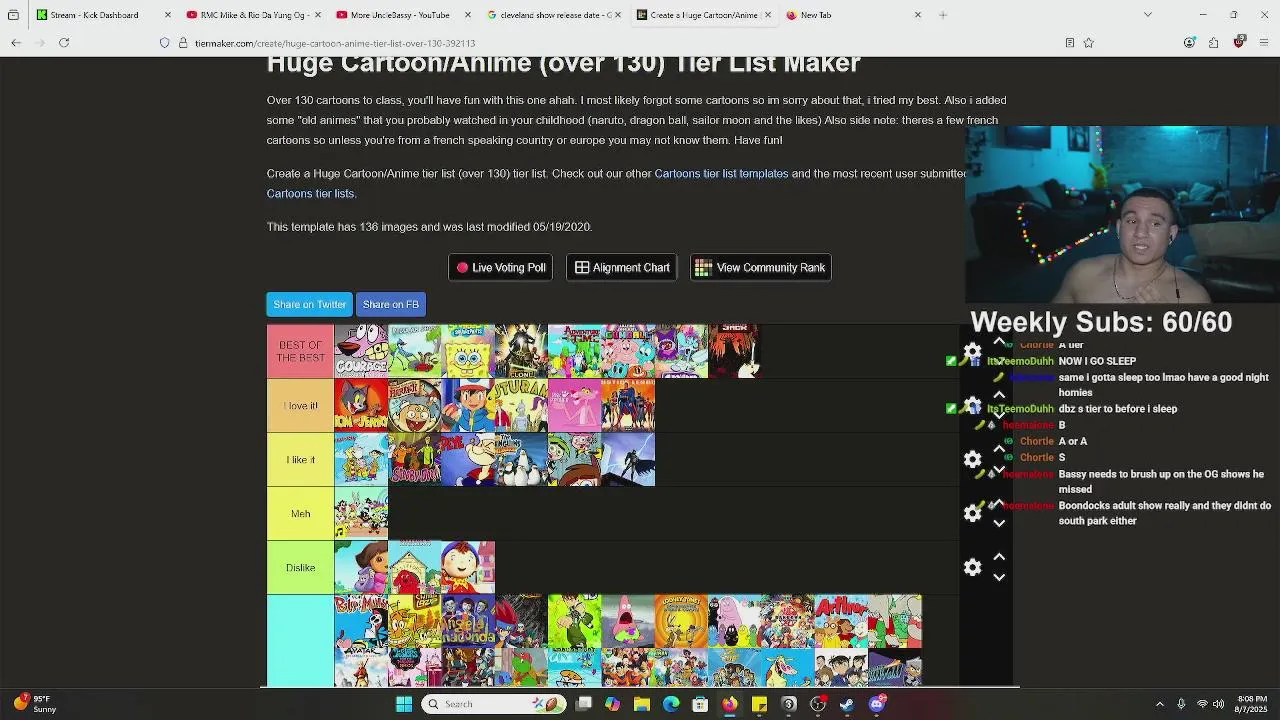Click the tracking protection shield icon
The width and height of the screenshot is (1280, 720).
165,43
